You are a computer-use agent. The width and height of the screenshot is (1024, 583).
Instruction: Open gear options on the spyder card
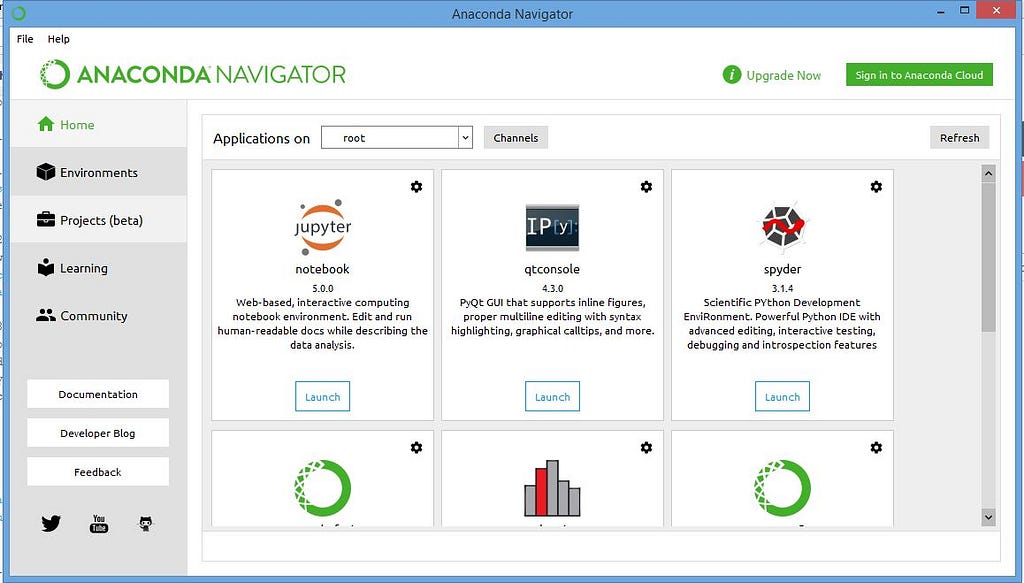click(876, 187)
